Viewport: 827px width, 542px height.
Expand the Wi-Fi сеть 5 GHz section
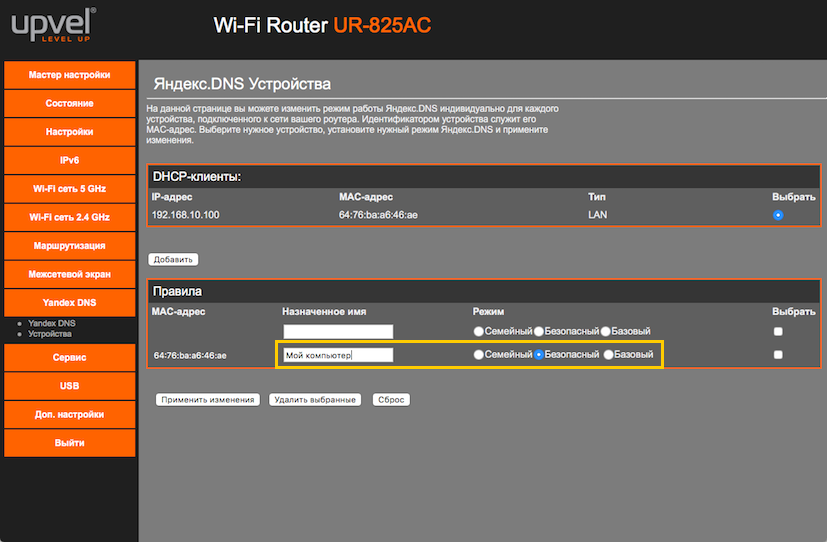[70, 188]
